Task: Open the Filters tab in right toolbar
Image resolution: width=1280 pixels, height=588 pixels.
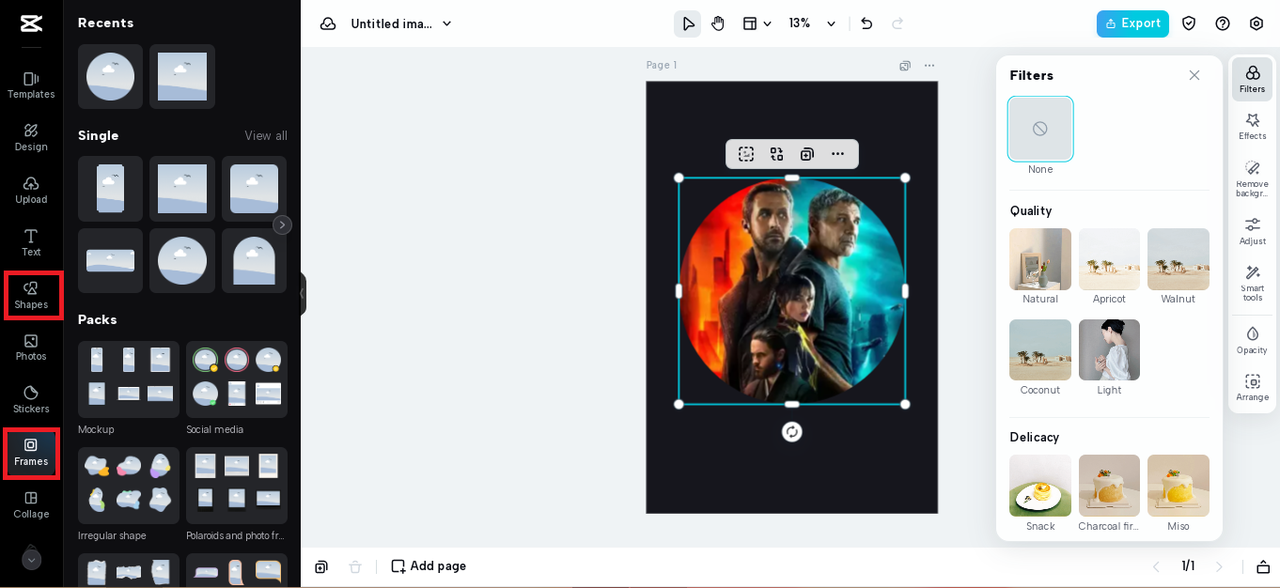Action: coord(1252,79)
